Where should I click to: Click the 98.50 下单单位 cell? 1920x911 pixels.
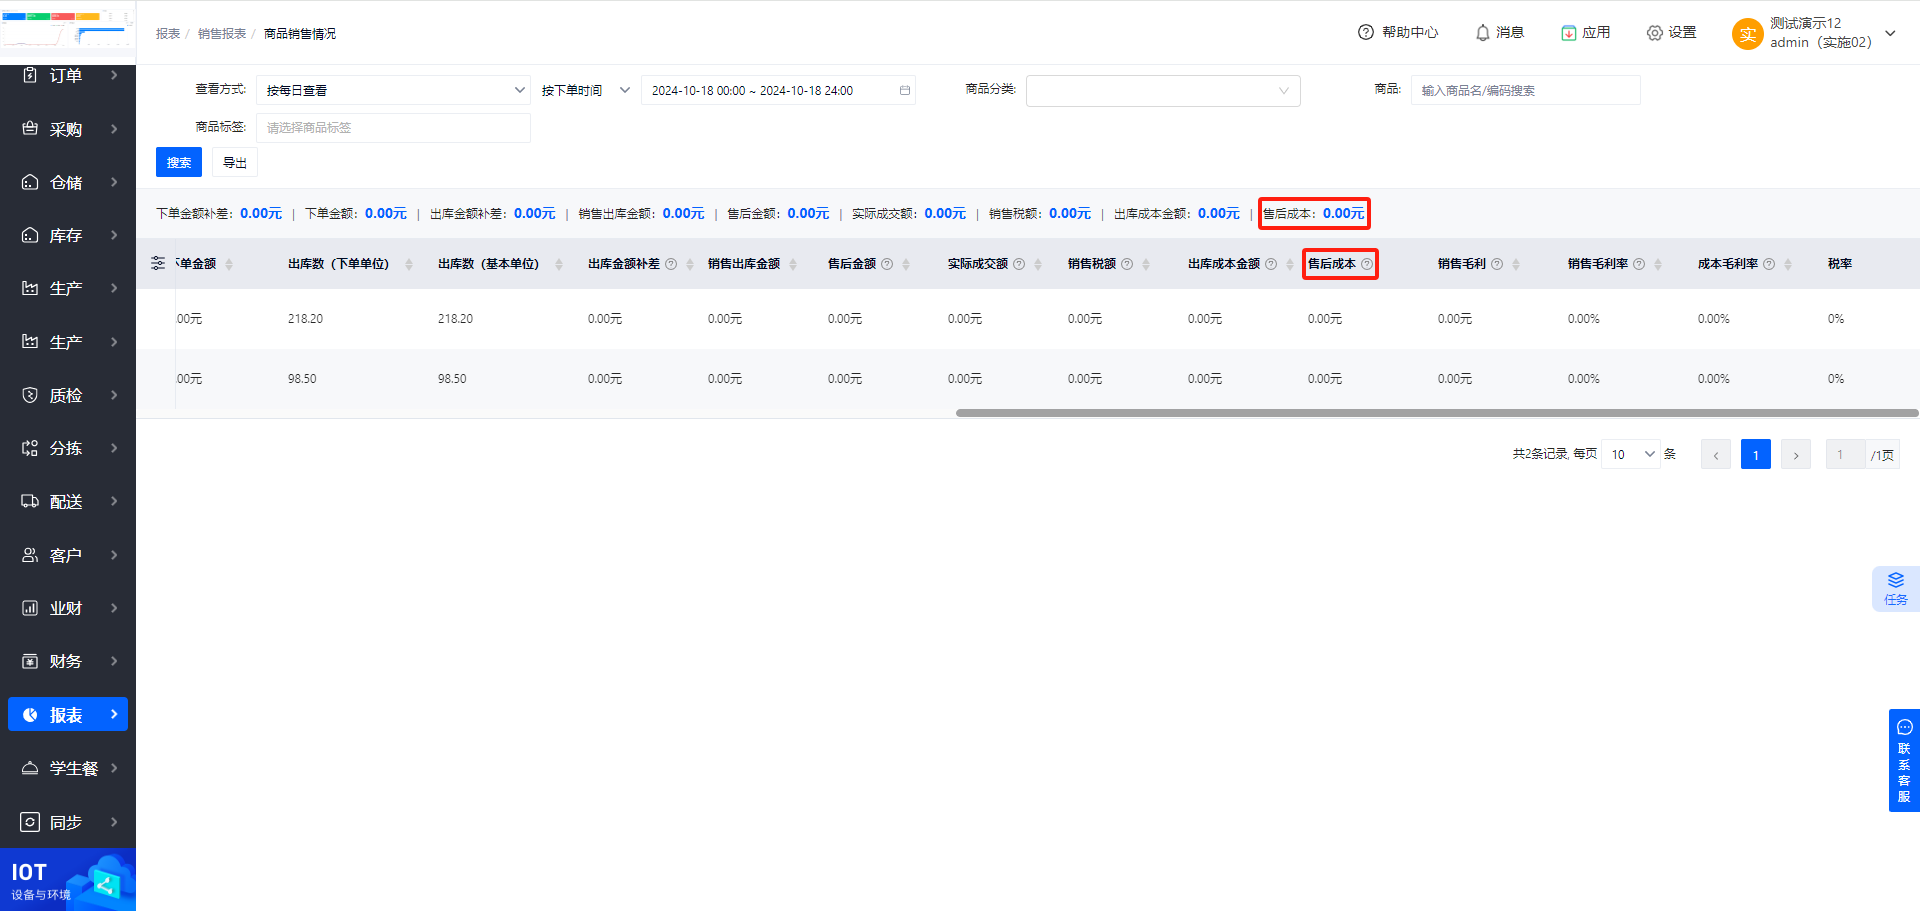pyautogui.click(x=302, y=379)
